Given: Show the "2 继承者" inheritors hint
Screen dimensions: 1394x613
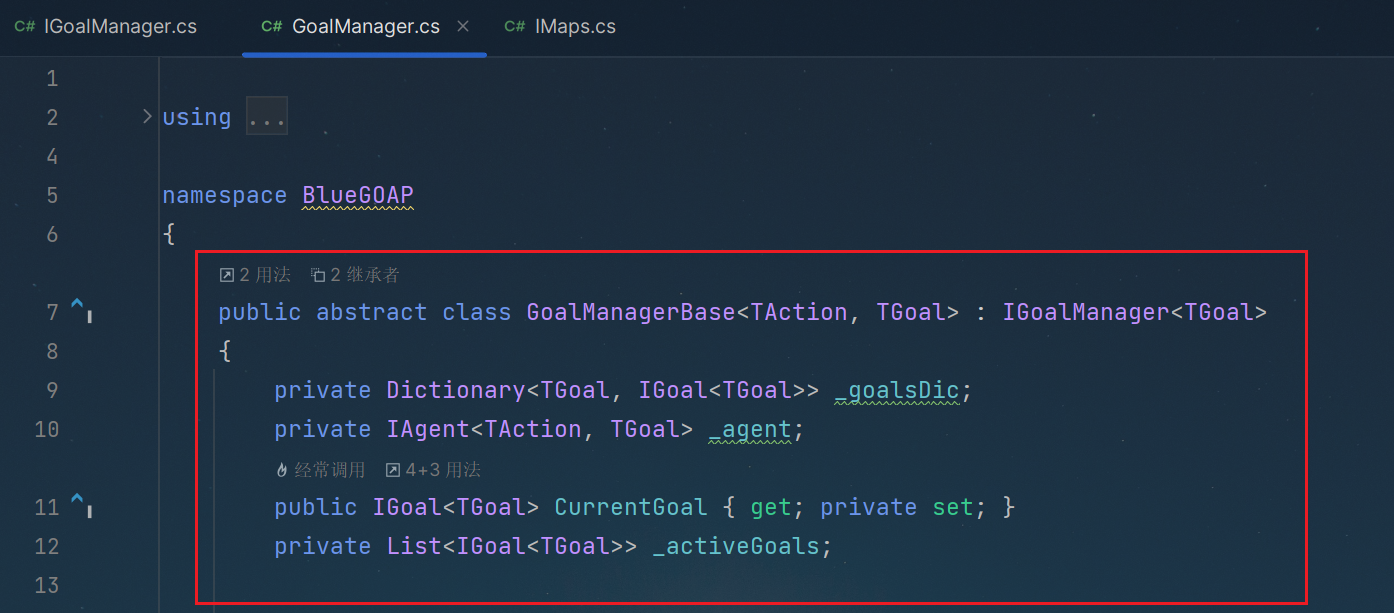Looking at the screenshot, I should (x=356, y=275).
